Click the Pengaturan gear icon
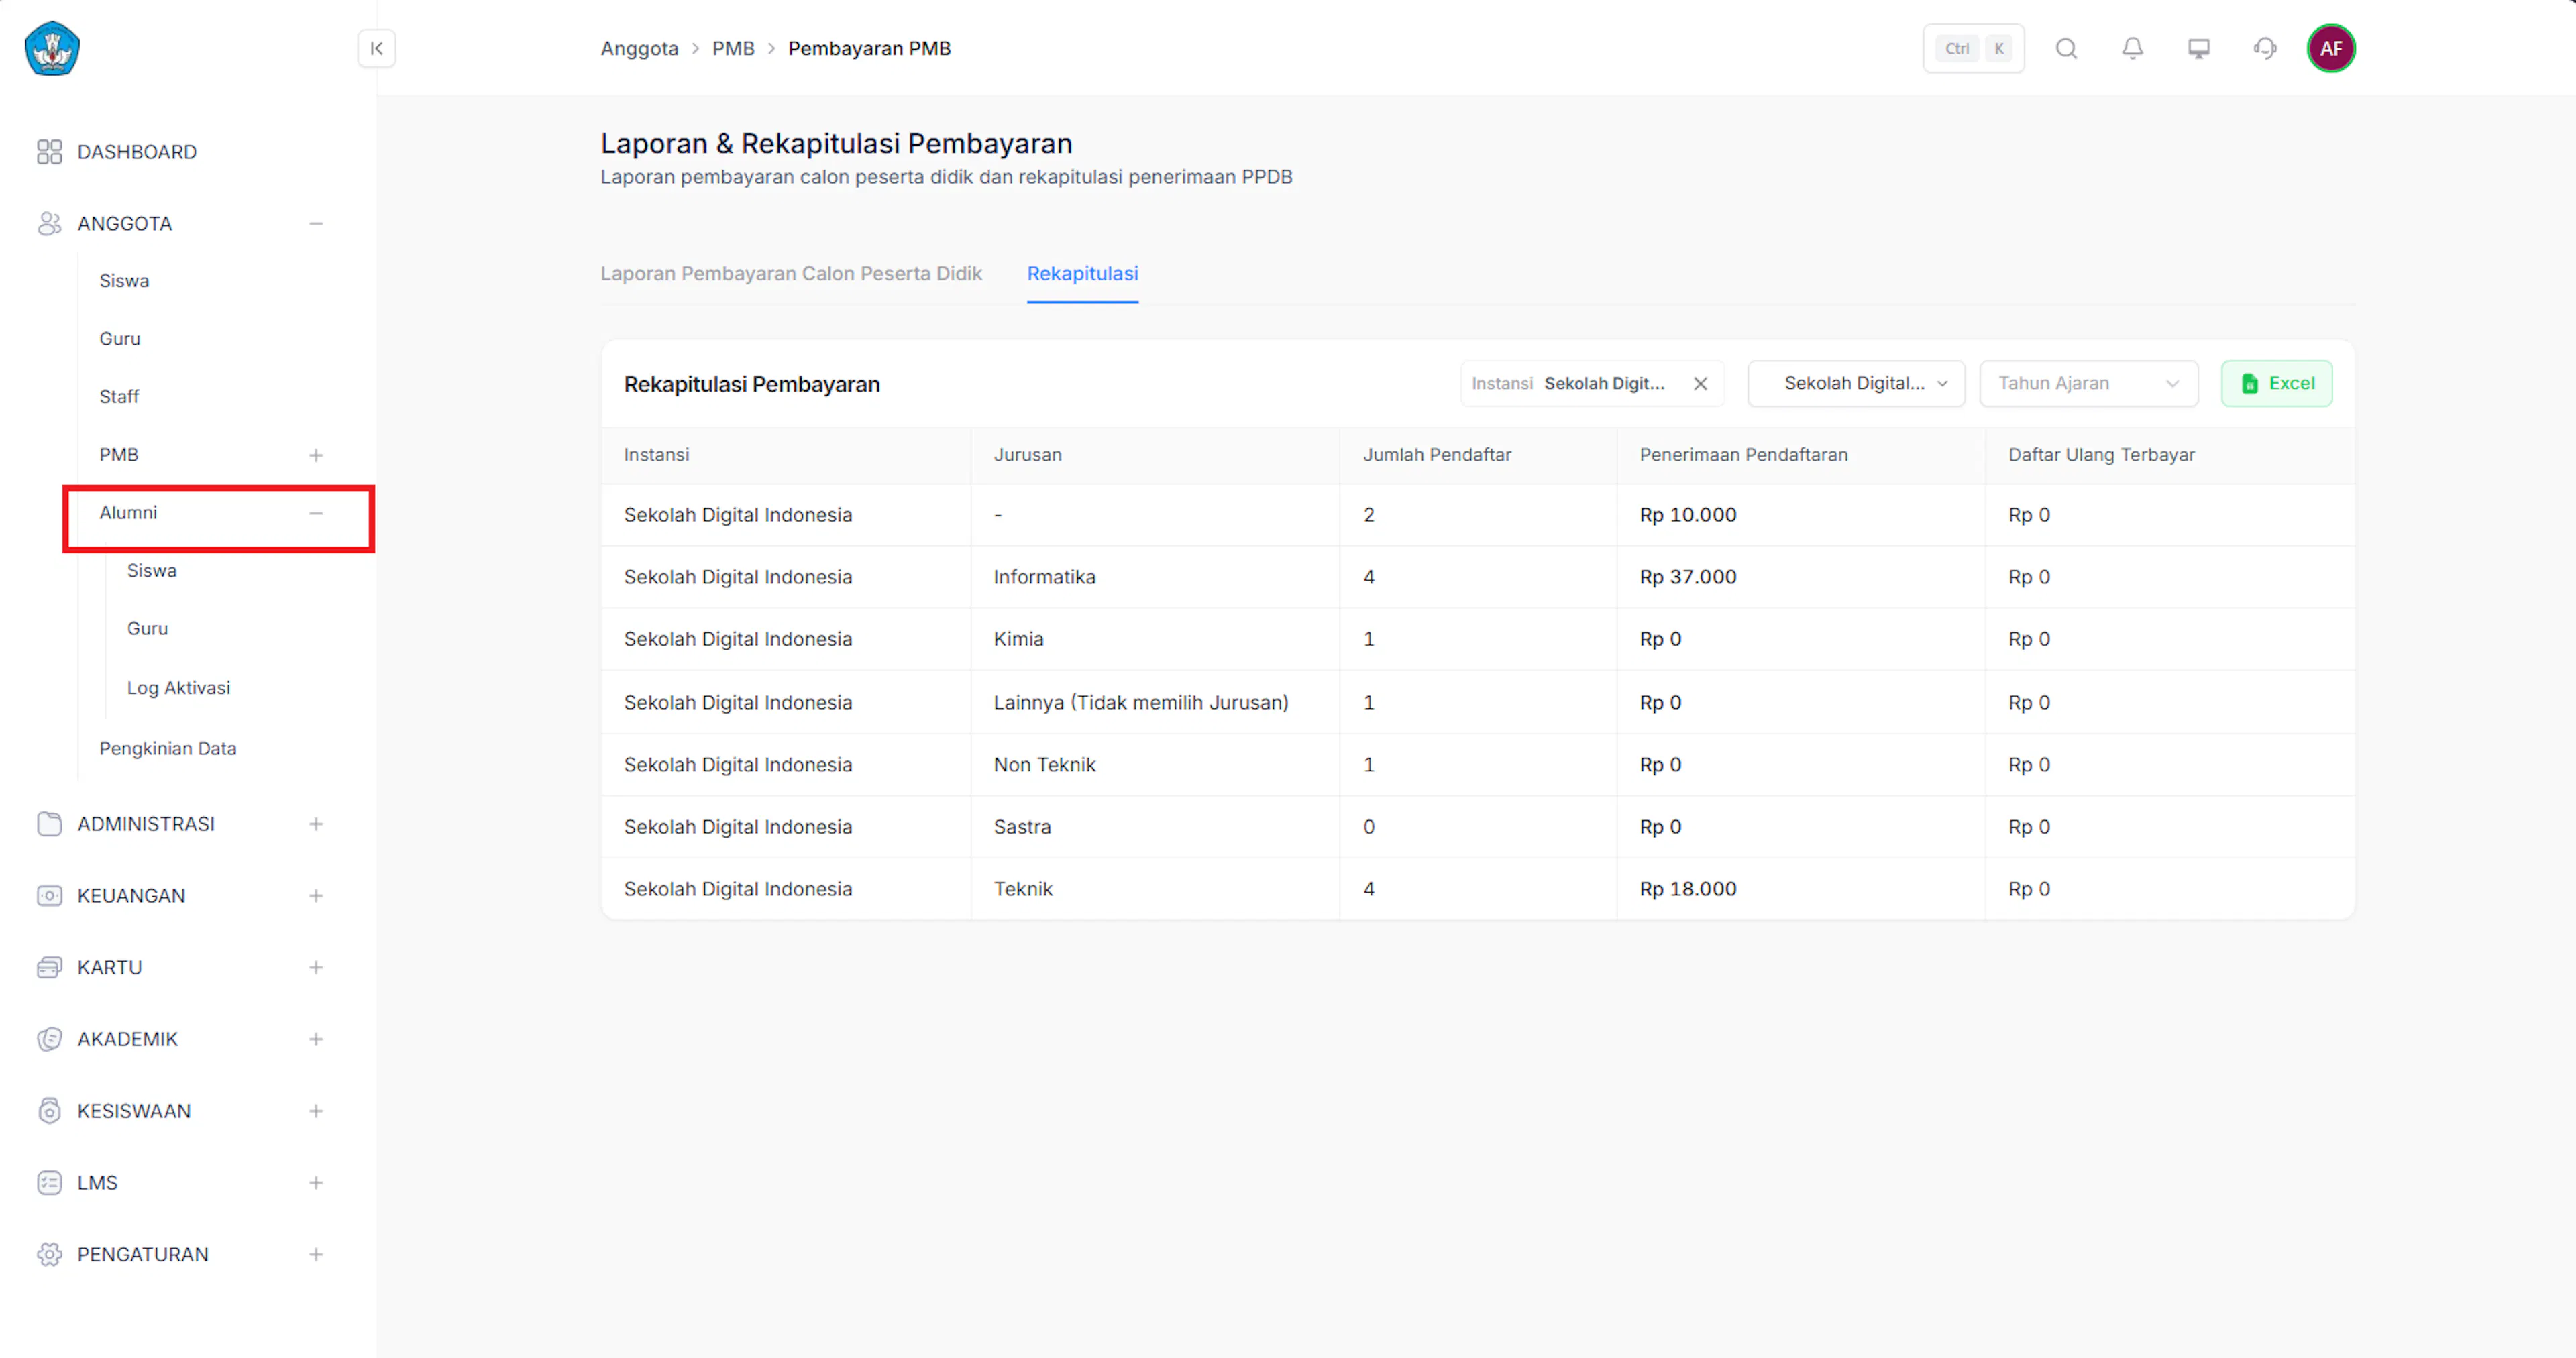 (x=49, y=1254)
